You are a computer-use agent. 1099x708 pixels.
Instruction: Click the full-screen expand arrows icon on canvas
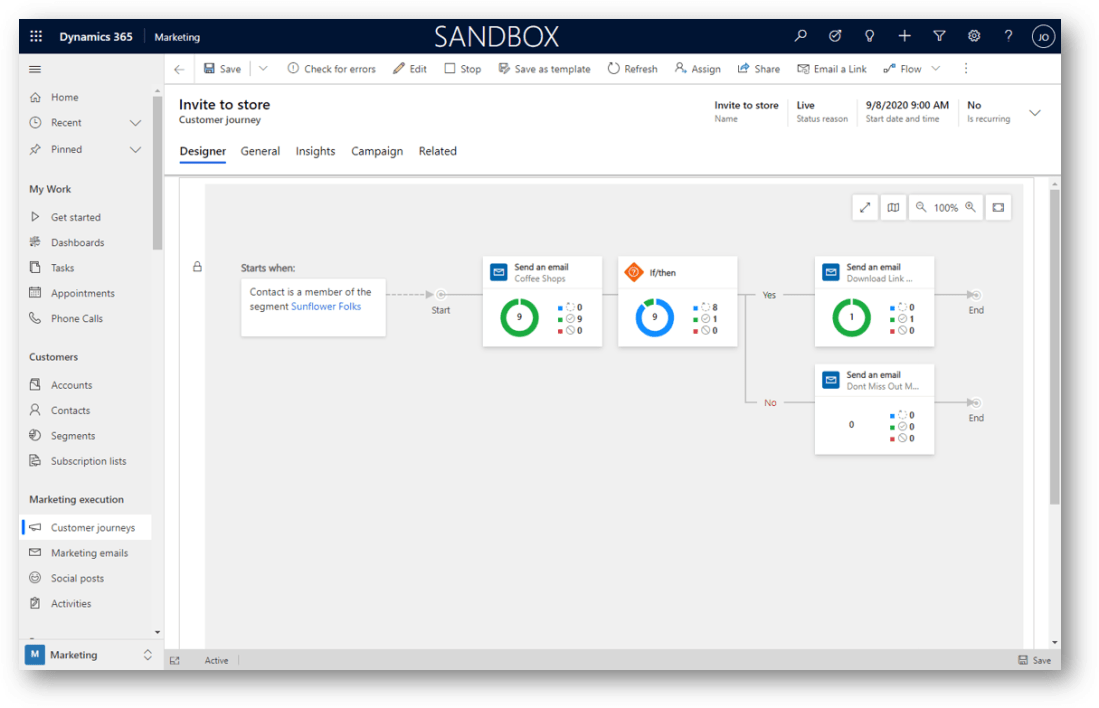click(865, 208)
